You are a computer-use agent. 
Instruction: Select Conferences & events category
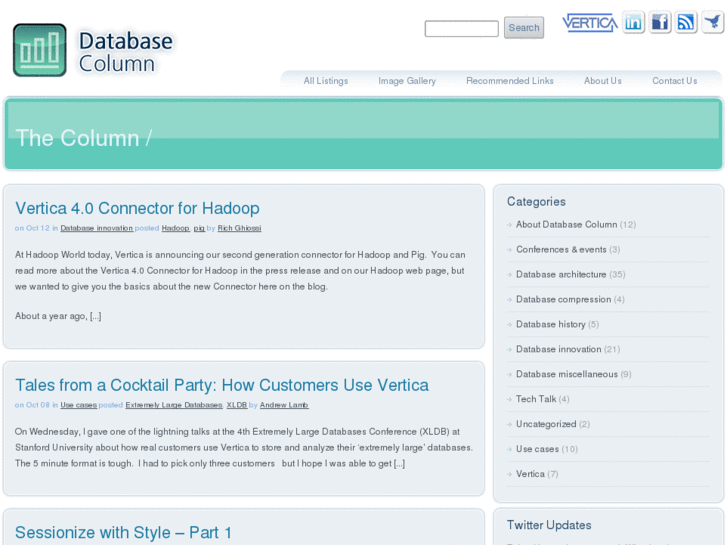point(561,250)
